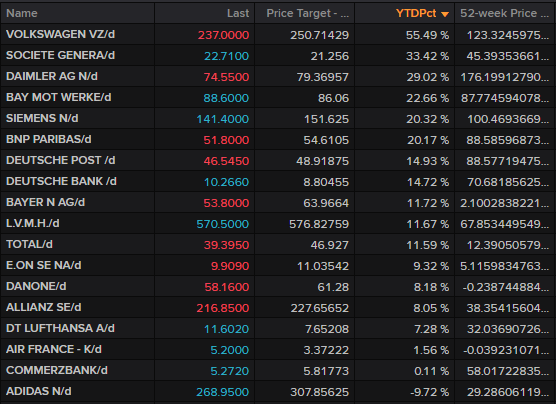This screenshot has width=556, height=404.
Task: Select the DANONE/d row name
Action: point(36,286)
